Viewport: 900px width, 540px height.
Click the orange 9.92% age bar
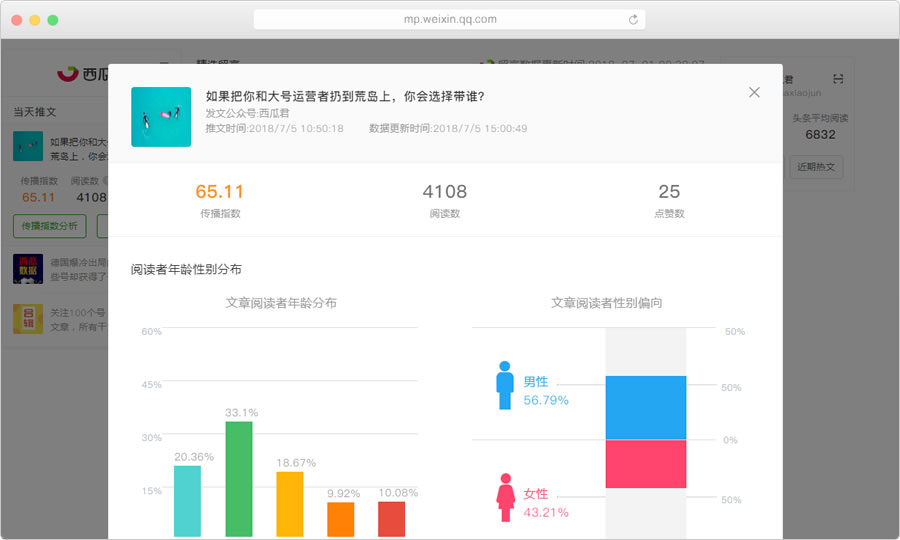(340, 520)
